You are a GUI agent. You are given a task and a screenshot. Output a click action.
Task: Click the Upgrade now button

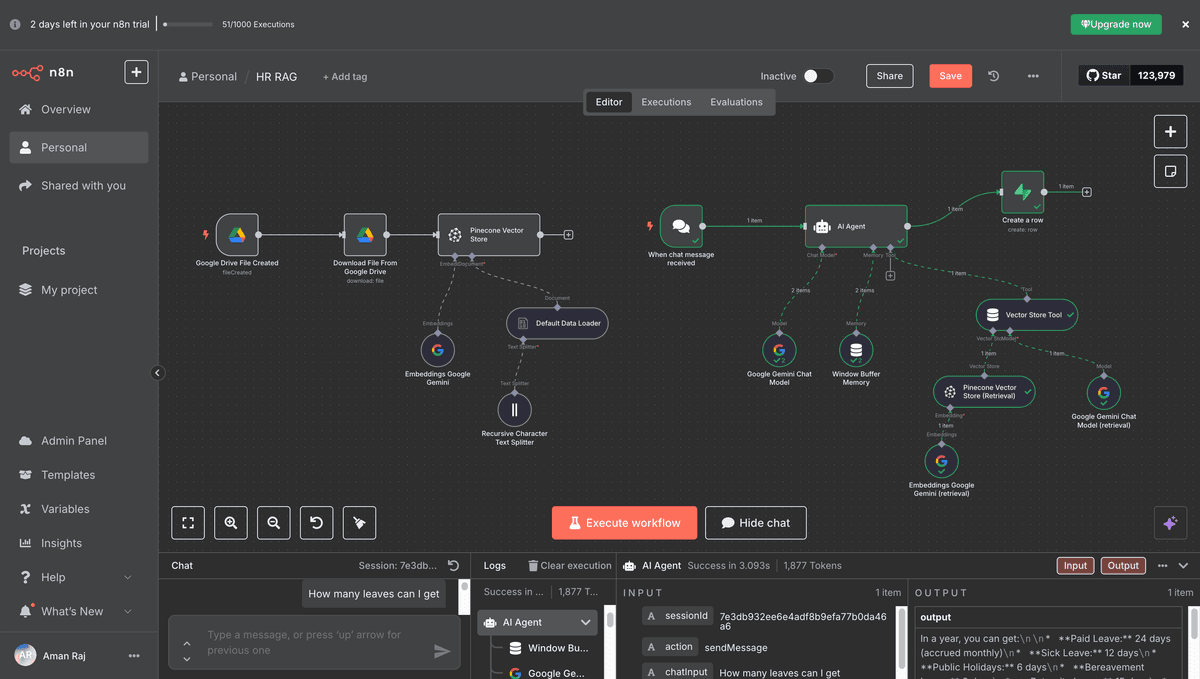pos(1116,24)
